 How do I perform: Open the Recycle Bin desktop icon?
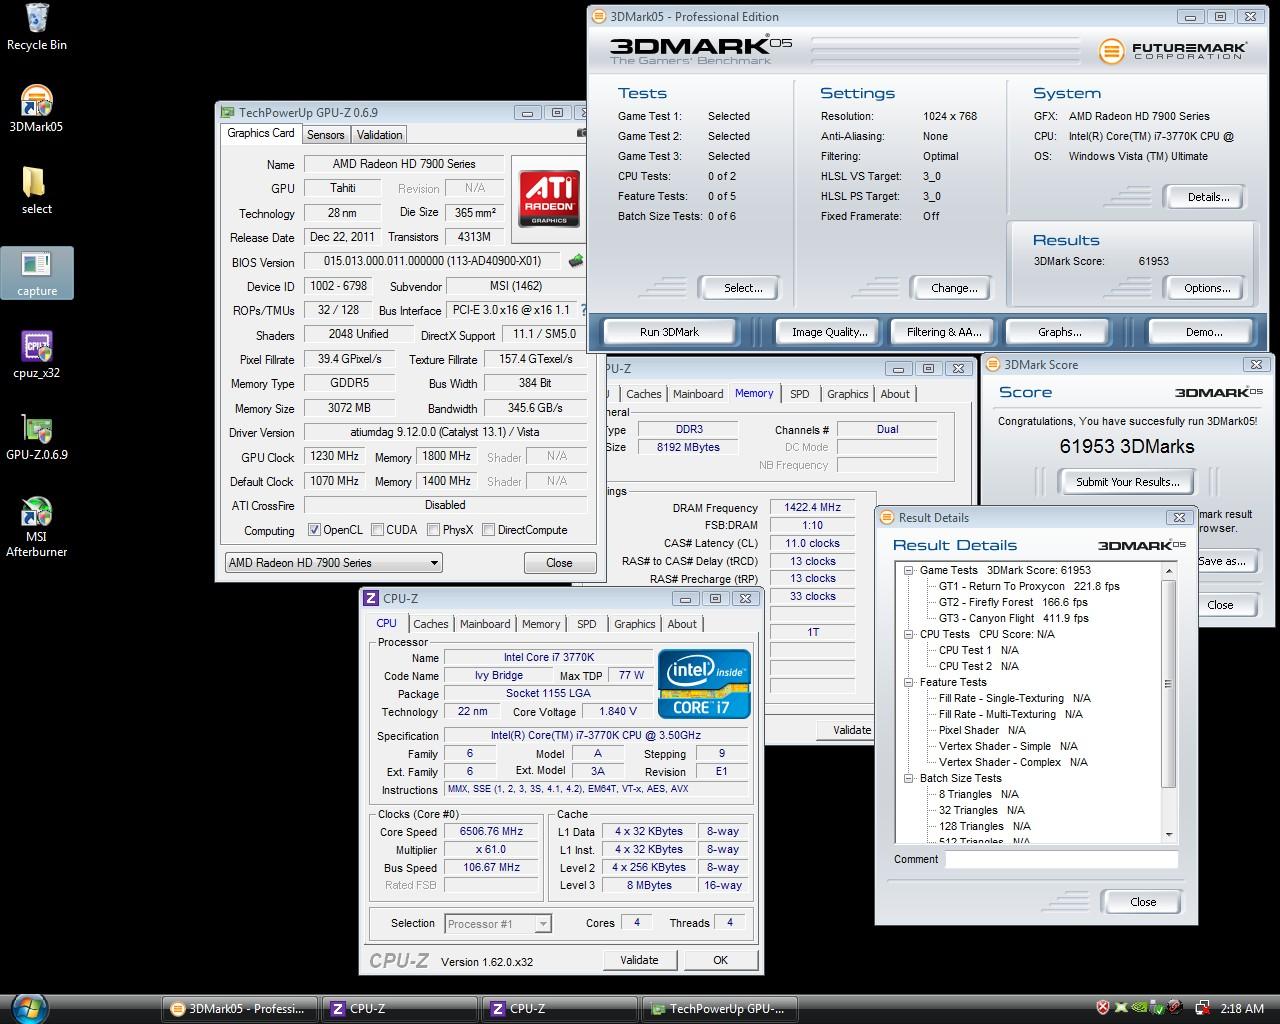37,27
